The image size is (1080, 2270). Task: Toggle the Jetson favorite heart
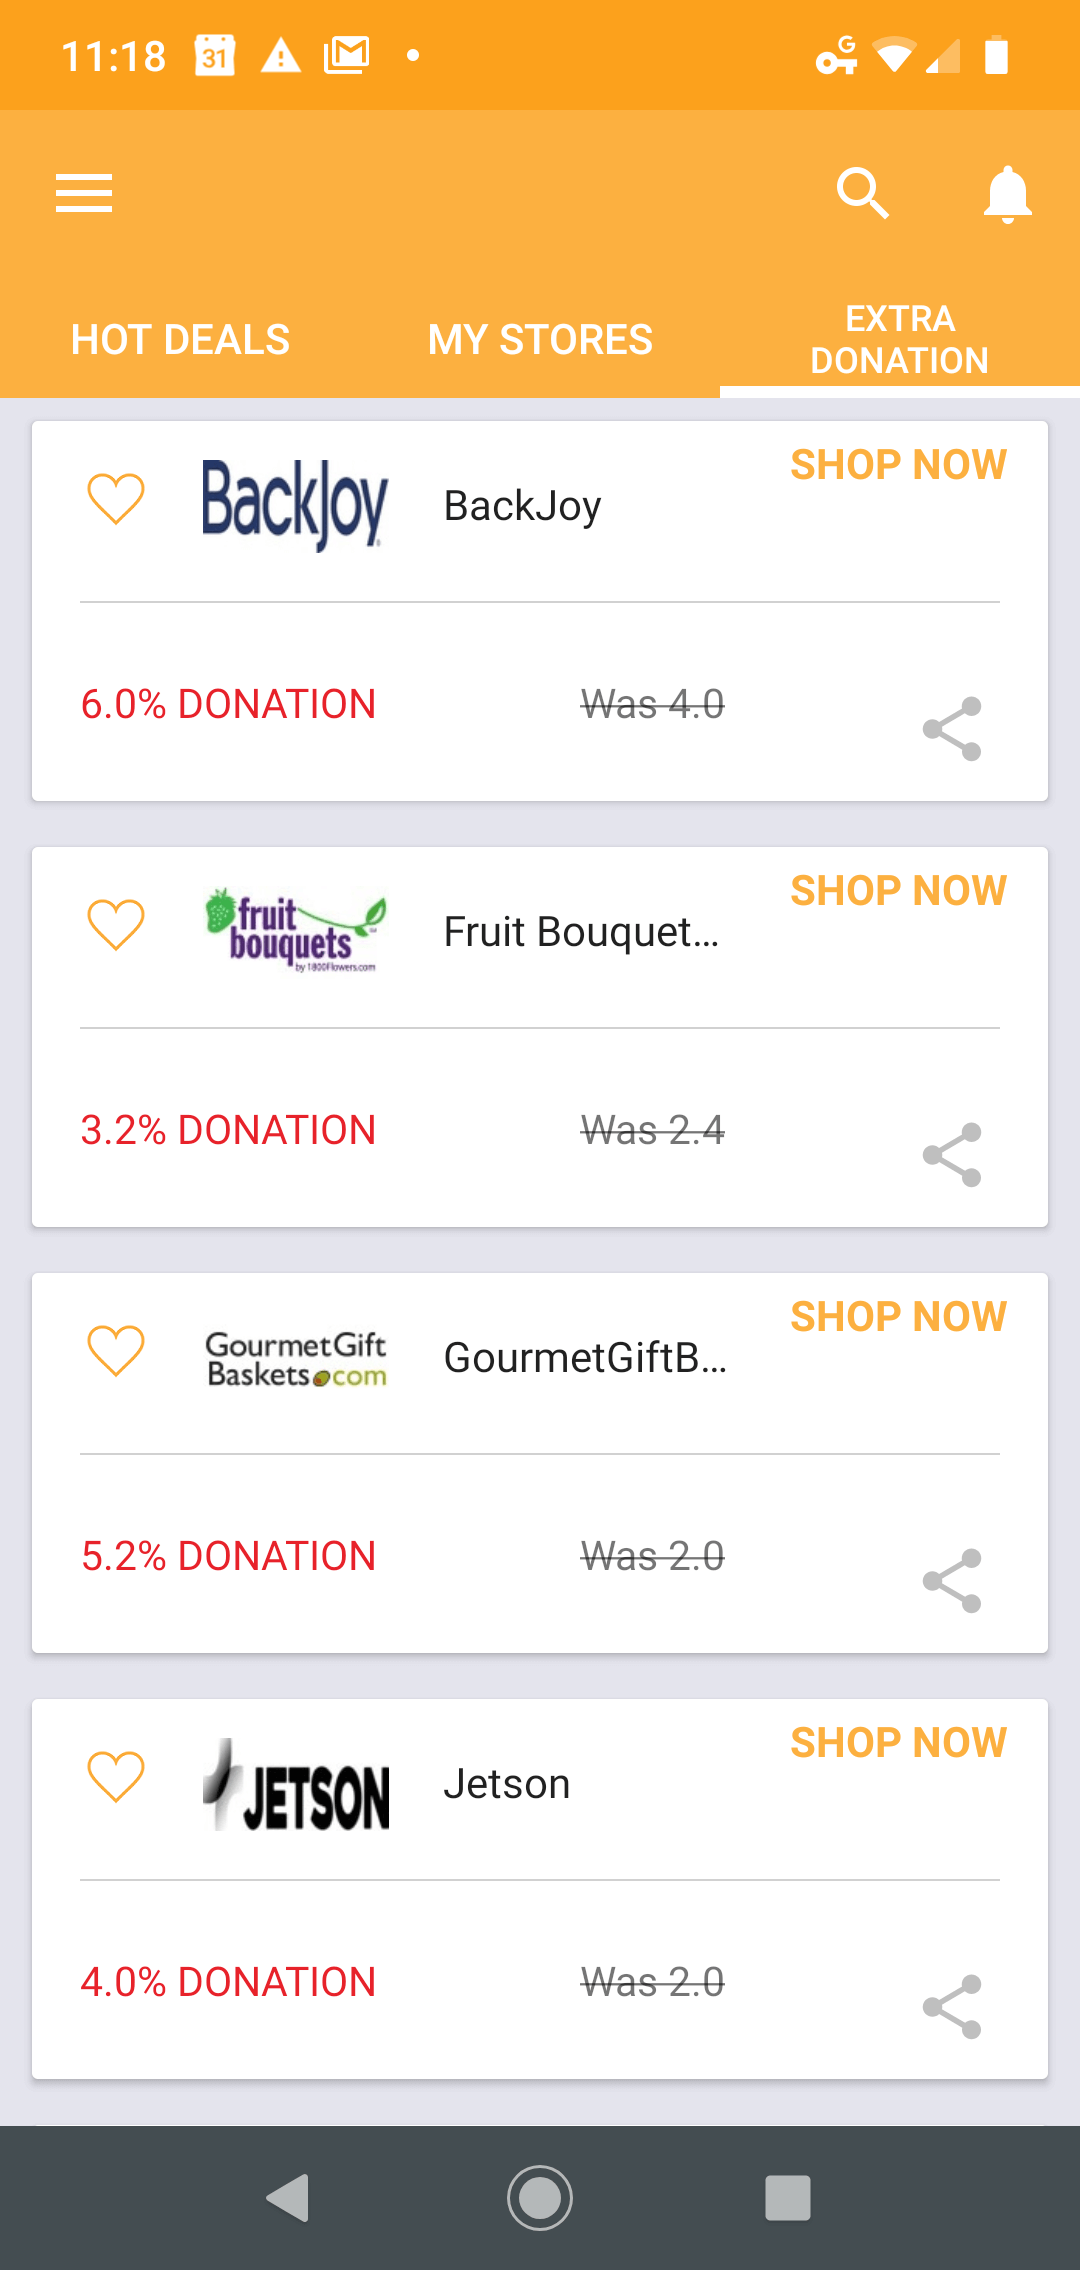click(x=116, y=1776)
